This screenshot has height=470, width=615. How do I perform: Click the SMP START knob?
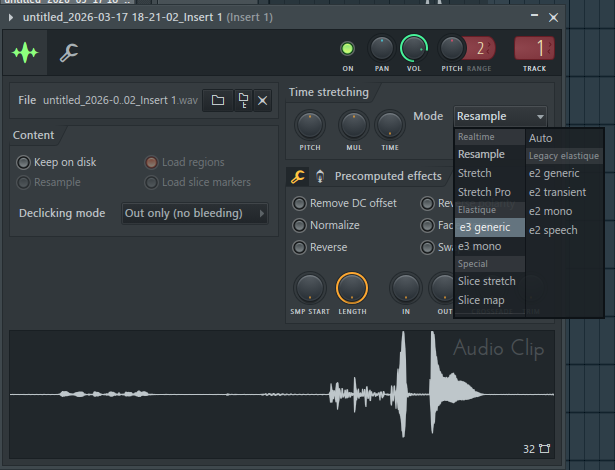[310, 288]
